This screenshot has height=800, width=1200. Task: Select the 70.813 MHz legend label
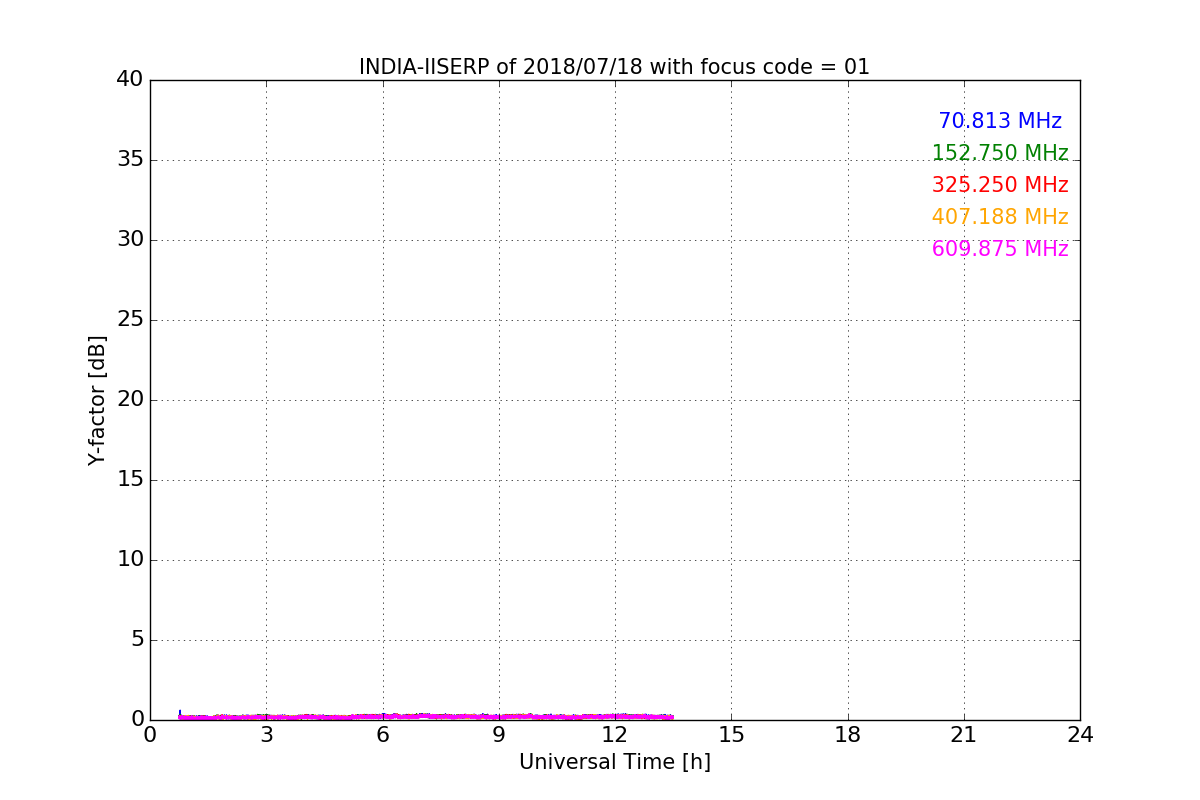tap(1000, 121)
